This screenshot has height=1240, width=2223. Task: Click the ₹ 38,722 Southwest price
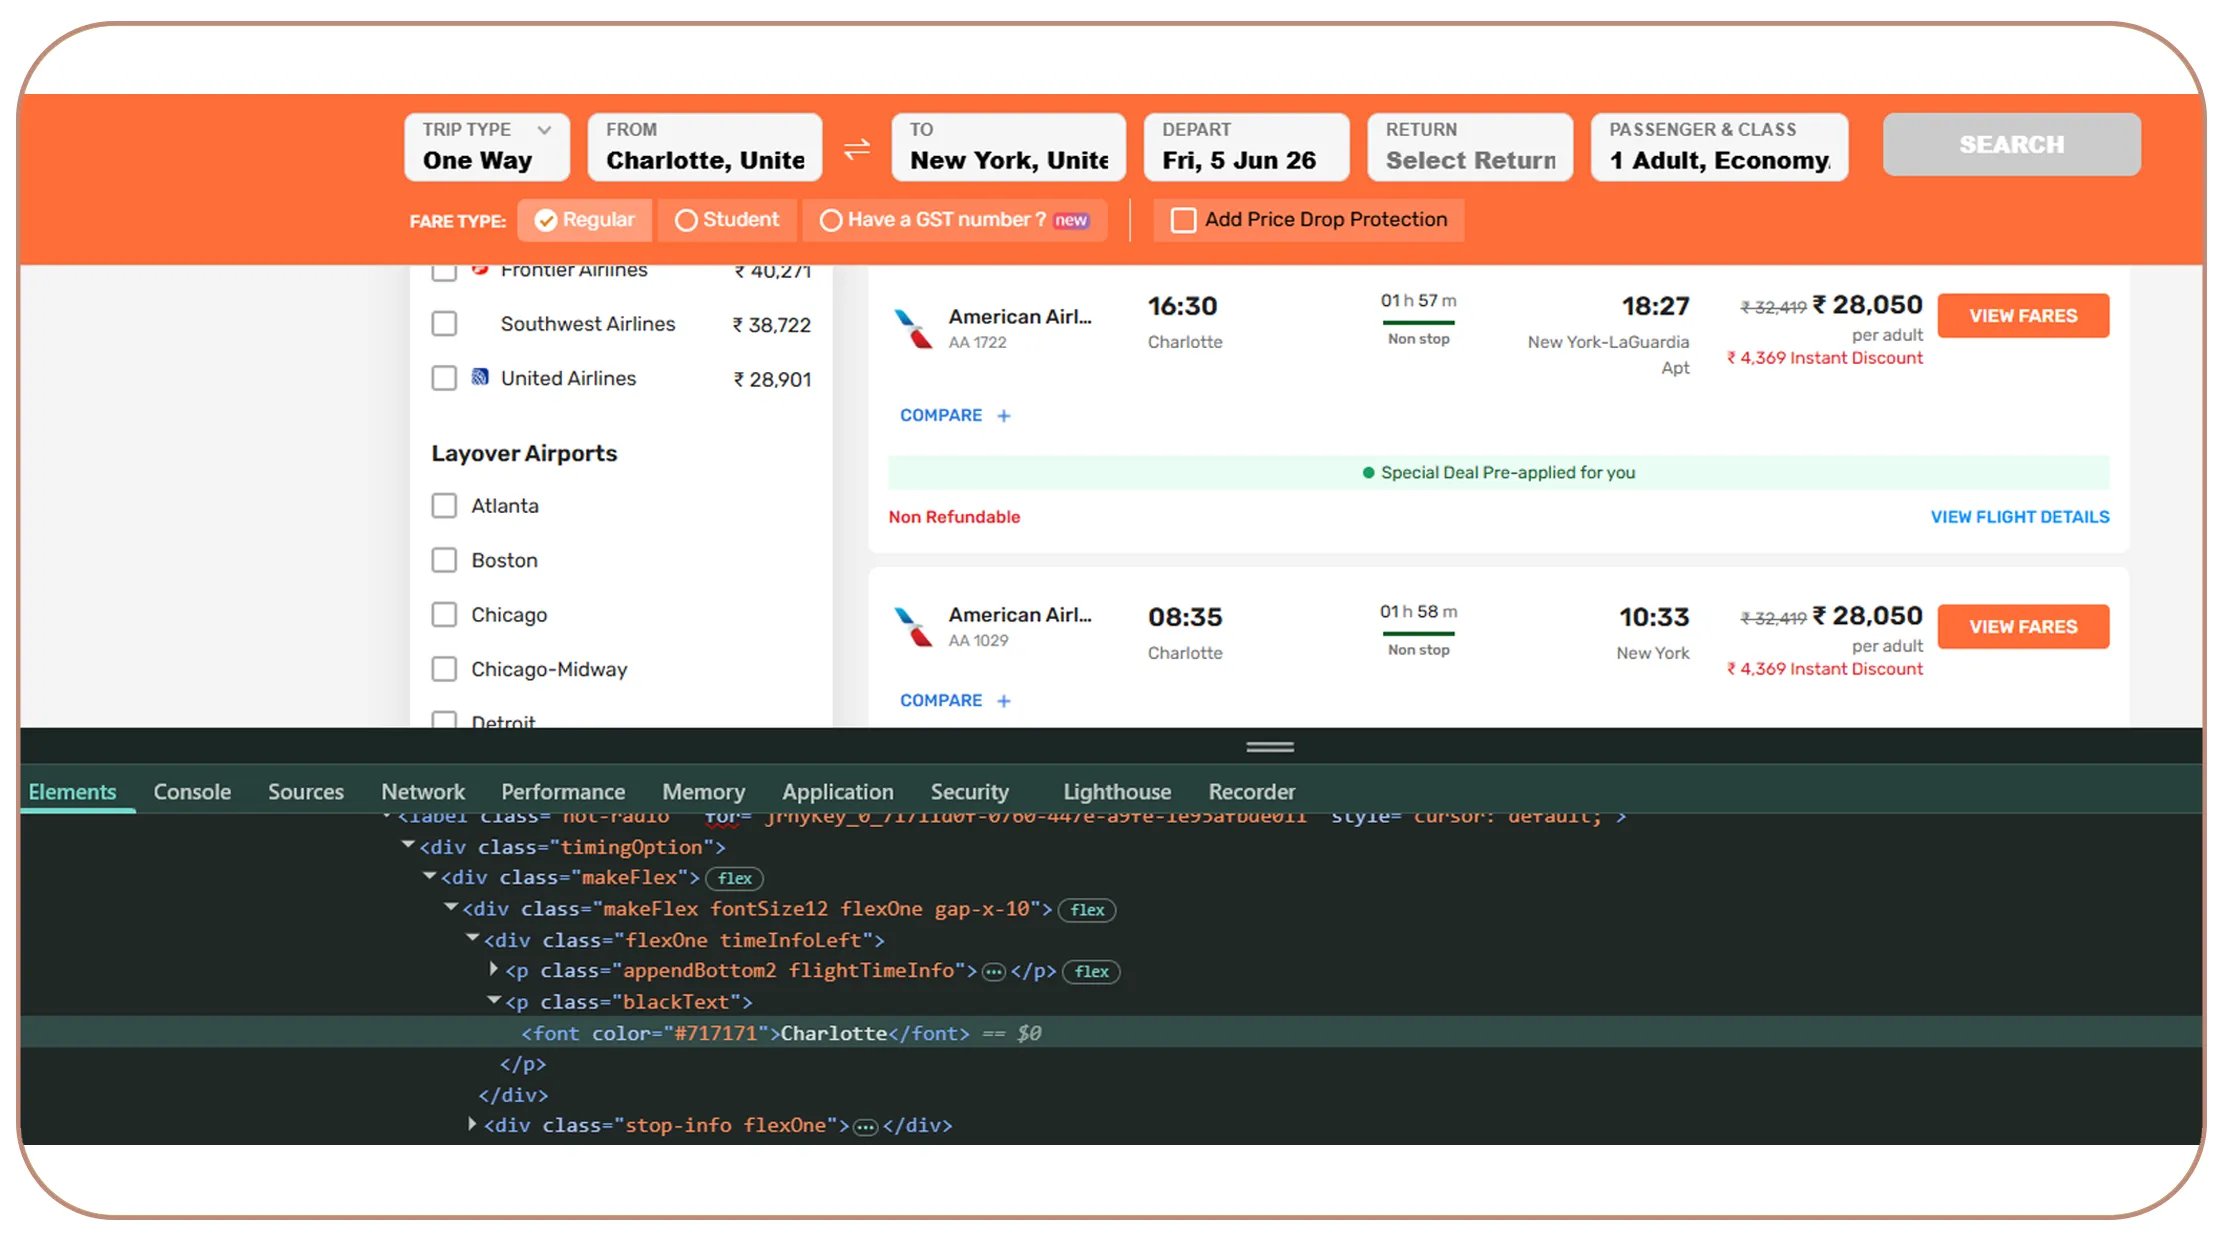(771, 325)
